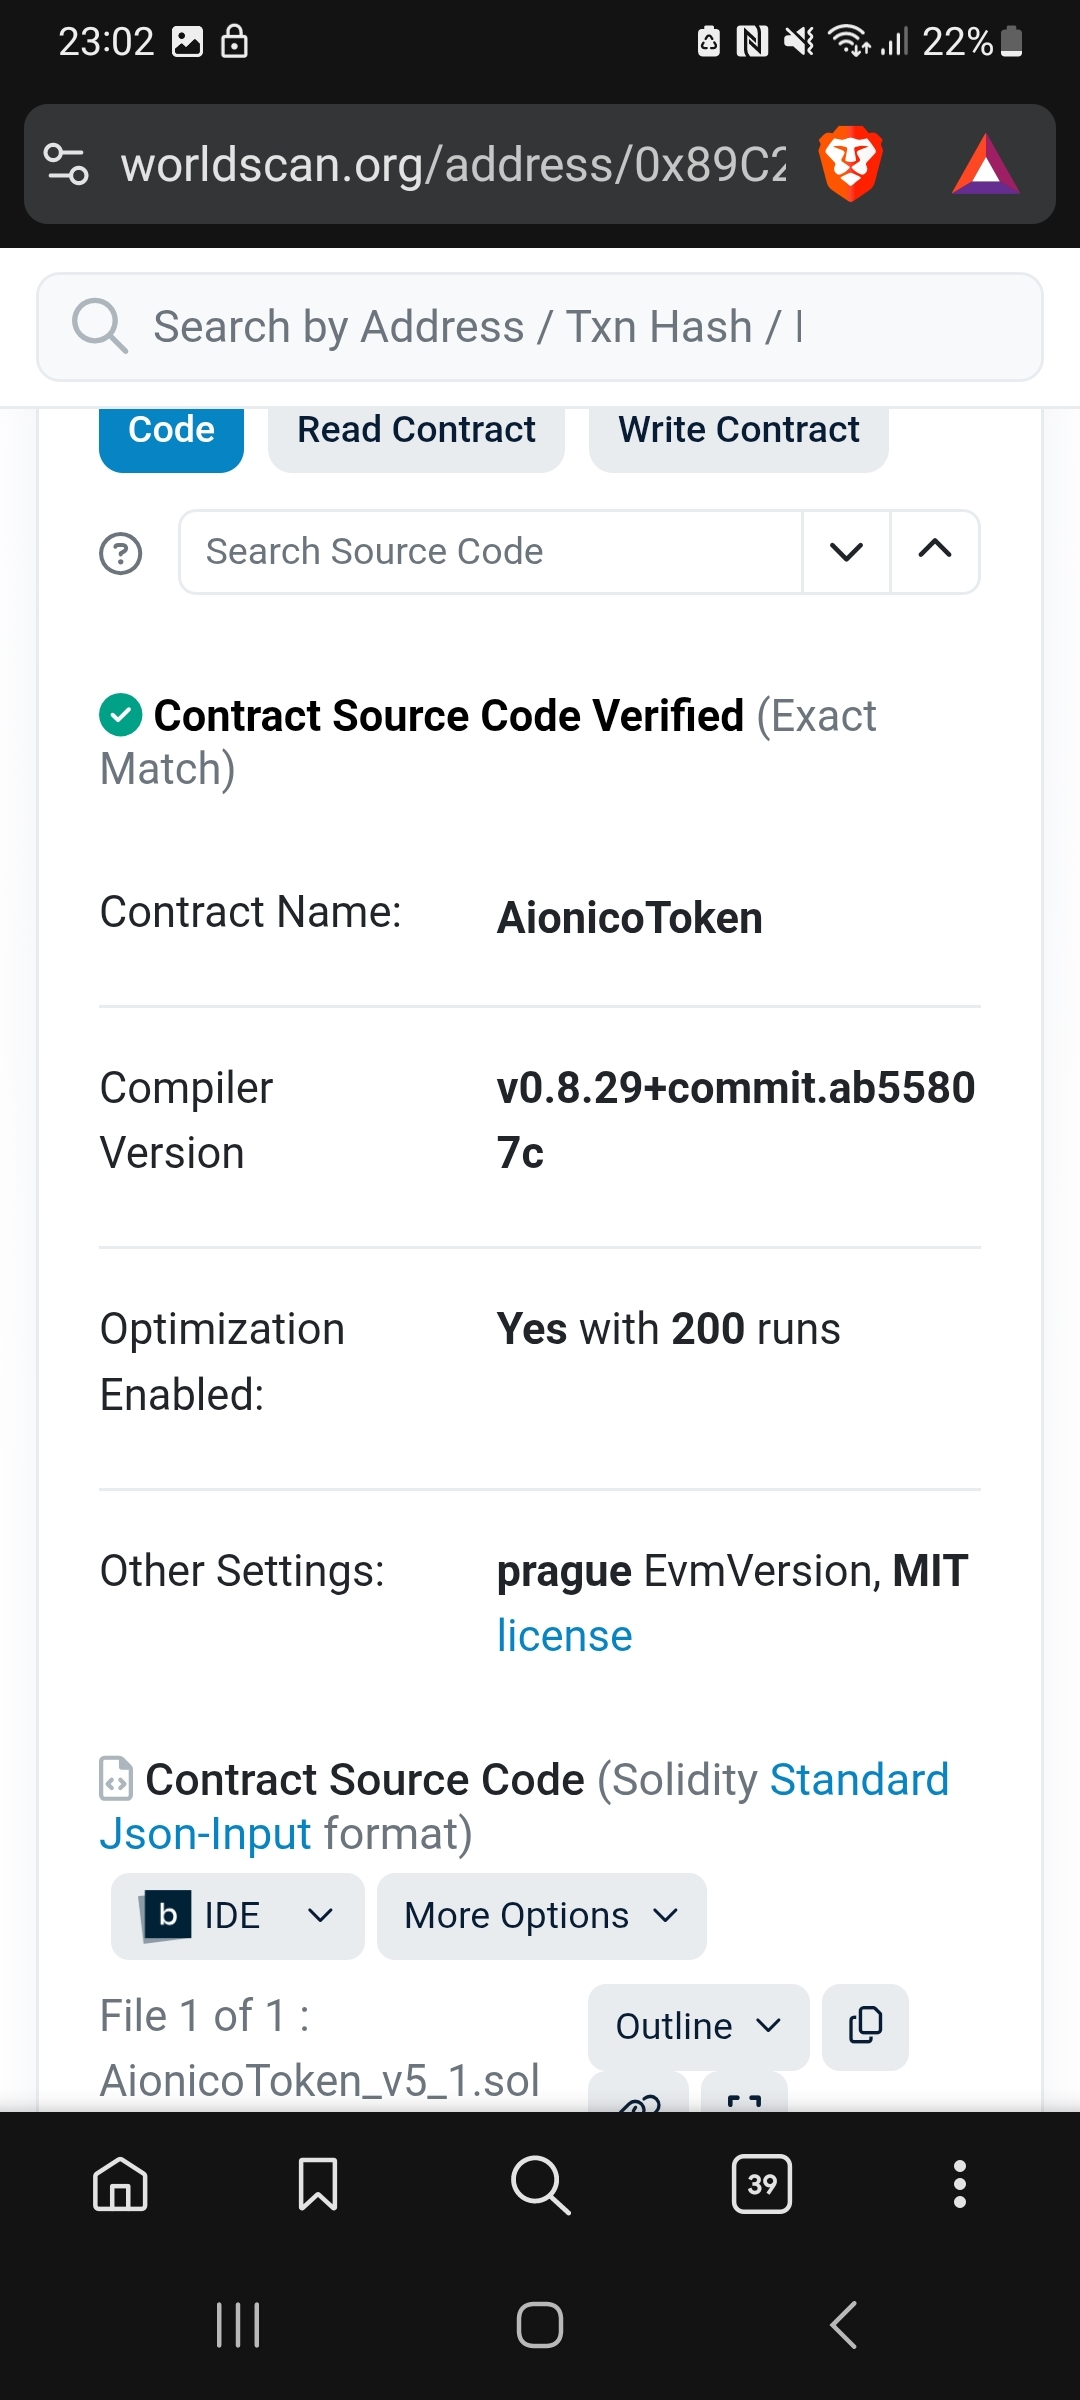Open the 39 tabs switcher
This screenshot has height=2400, width=1080.
762,2184
